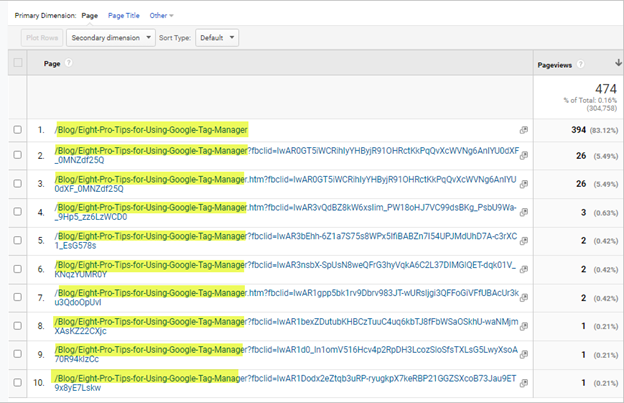Screen dimensions: 624x403
Task: Check the box for row 9
Action: click(x=18, y=354)
